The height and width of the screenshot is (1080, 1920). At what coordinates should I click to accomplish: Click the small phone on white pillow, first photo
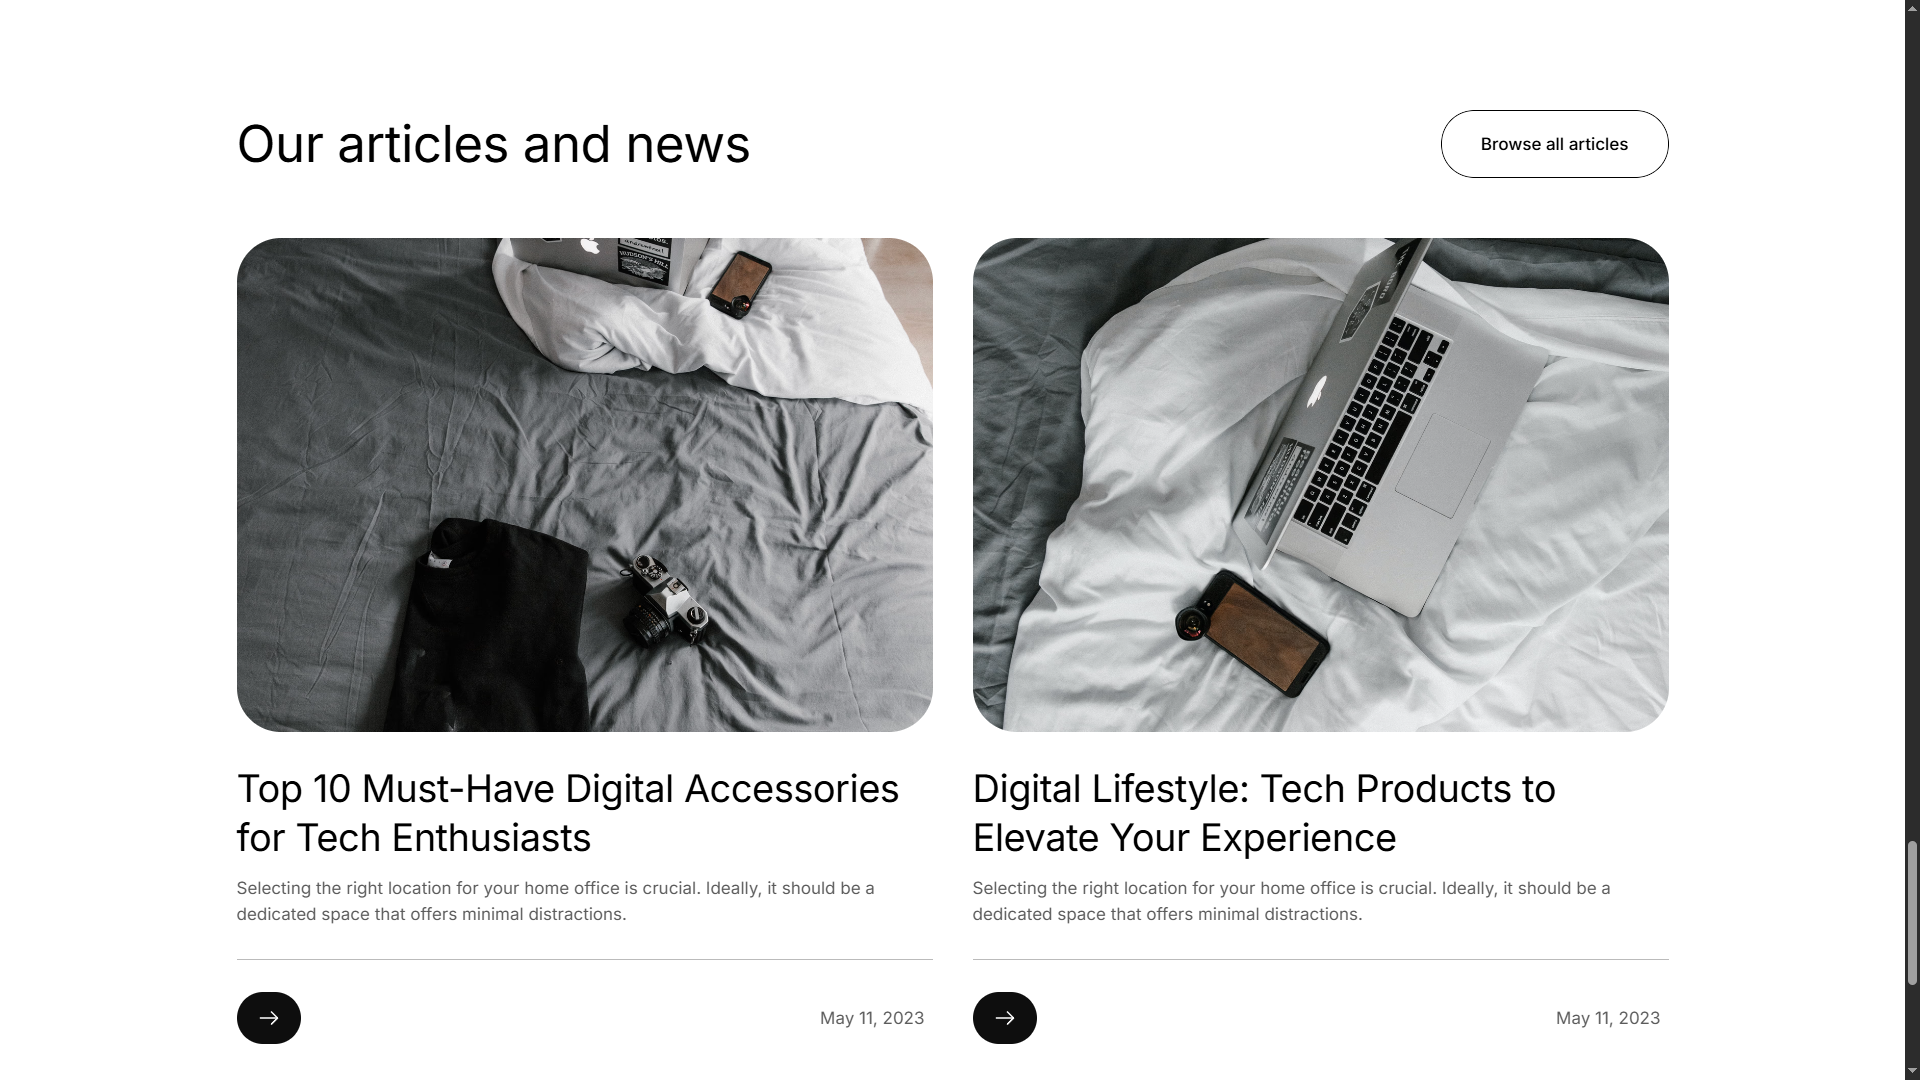(740, 285)
